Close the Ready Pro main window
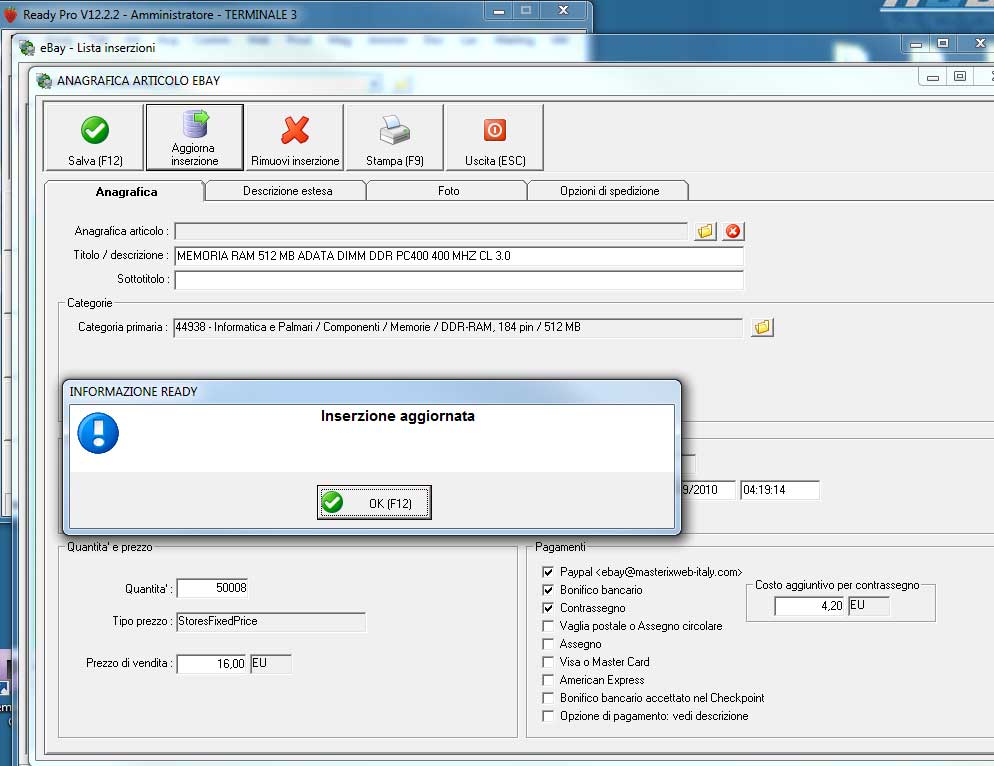This screenshot has height=766, width=994. (x=563, y=11)
